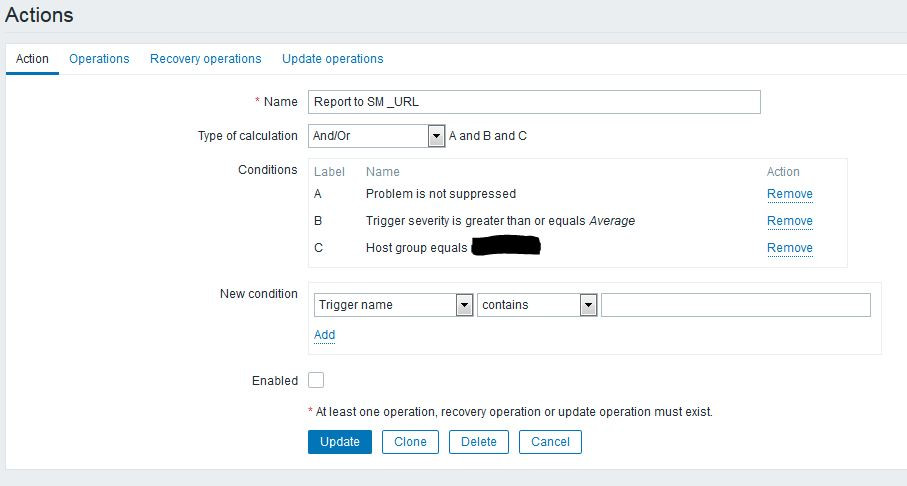
Task: Go to the Update operations tab
Action: point(332,59)
